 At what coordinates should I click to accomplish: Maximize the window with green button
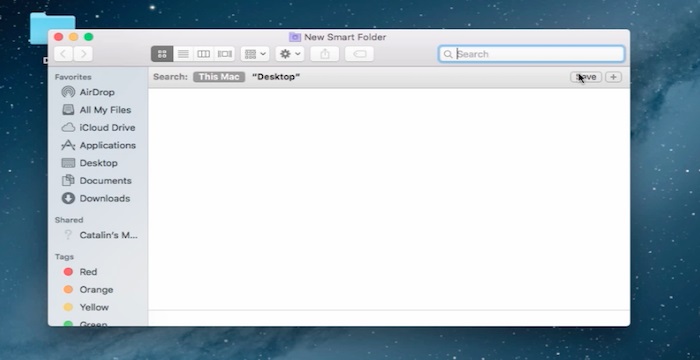[89, 37]
